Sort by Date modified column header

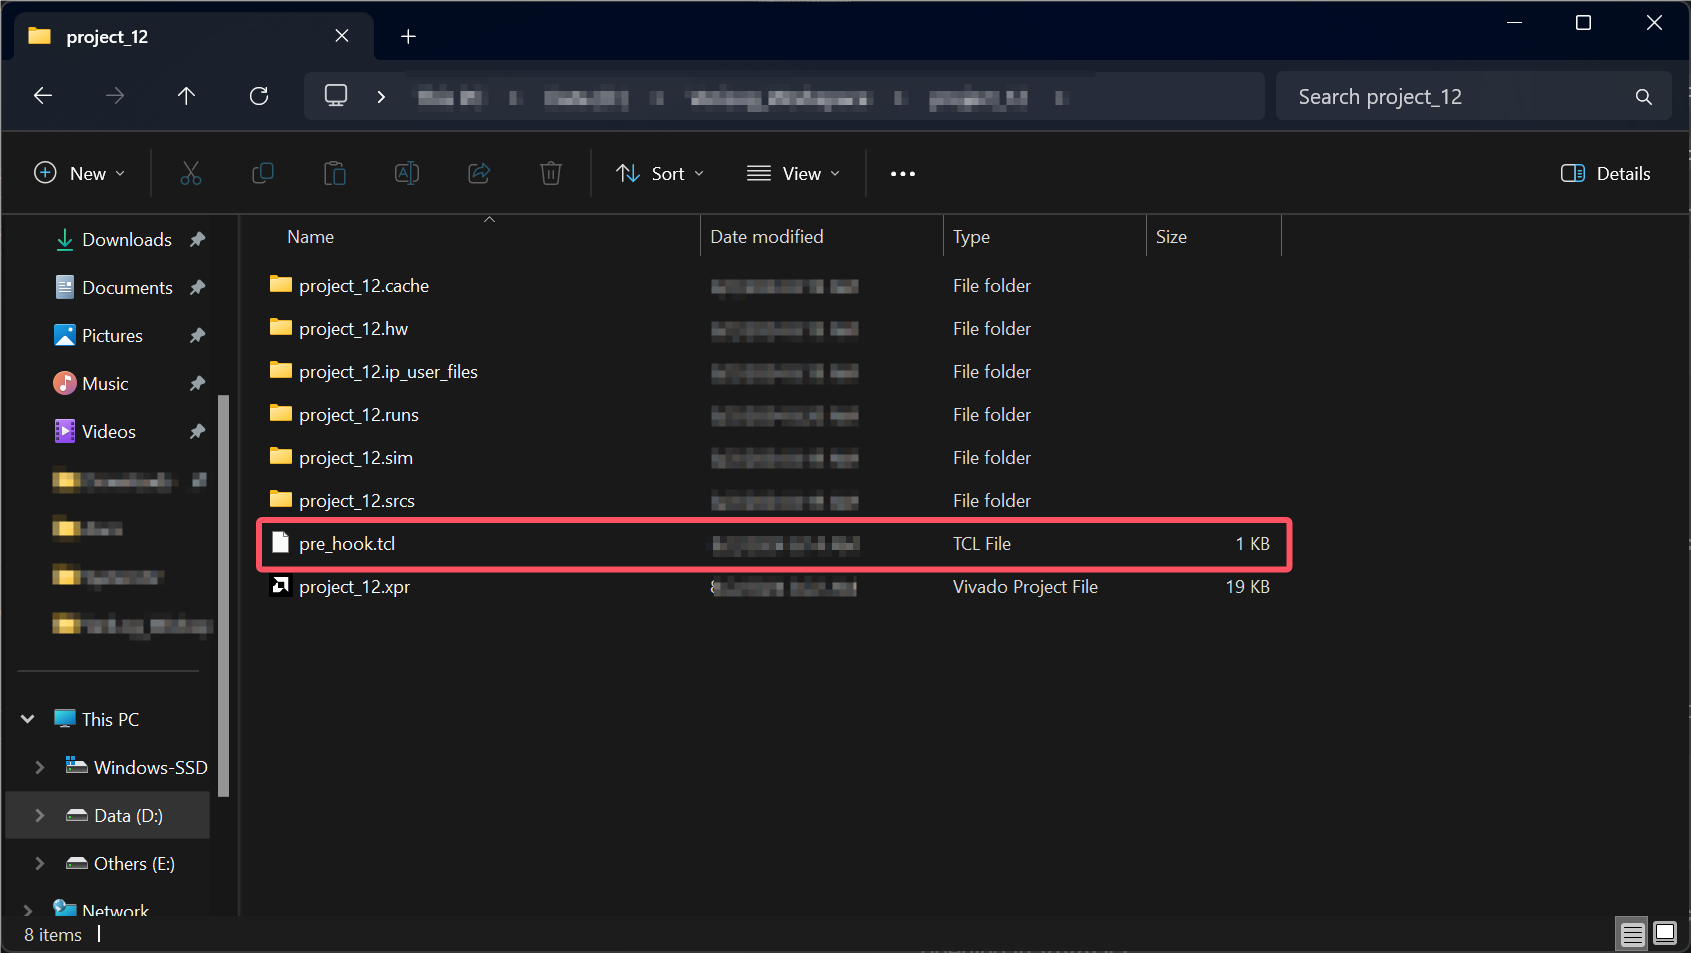[767, 237]
